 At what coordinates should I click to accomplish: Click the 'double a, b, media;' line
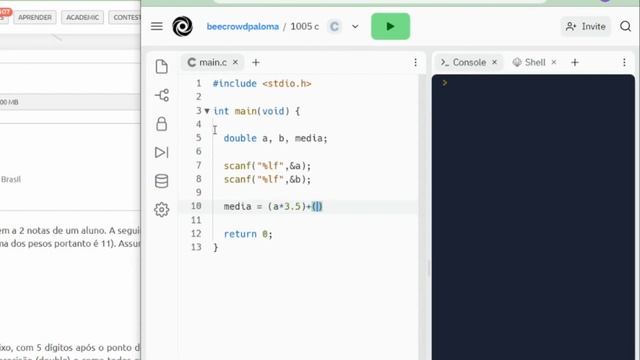(276, 138)
